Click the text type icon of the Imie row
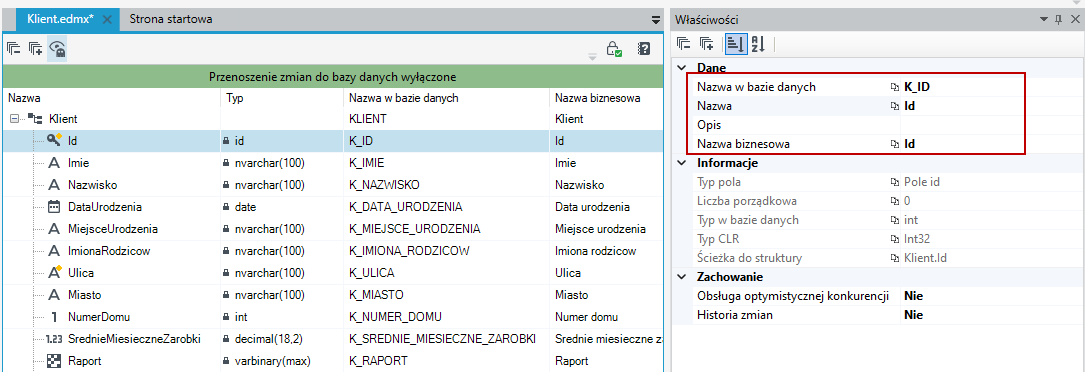The width and height of the screenshot is (1085, 372). click(54, 163)
